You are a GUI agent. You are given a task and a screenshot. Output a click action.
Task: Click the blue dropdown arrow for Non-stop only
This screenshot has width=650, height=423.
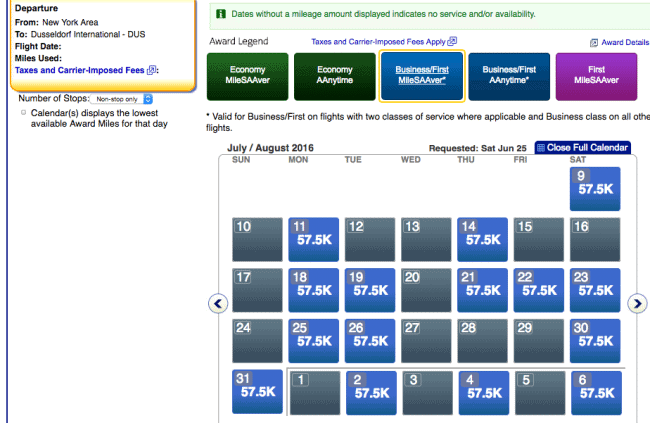point(148,99)
